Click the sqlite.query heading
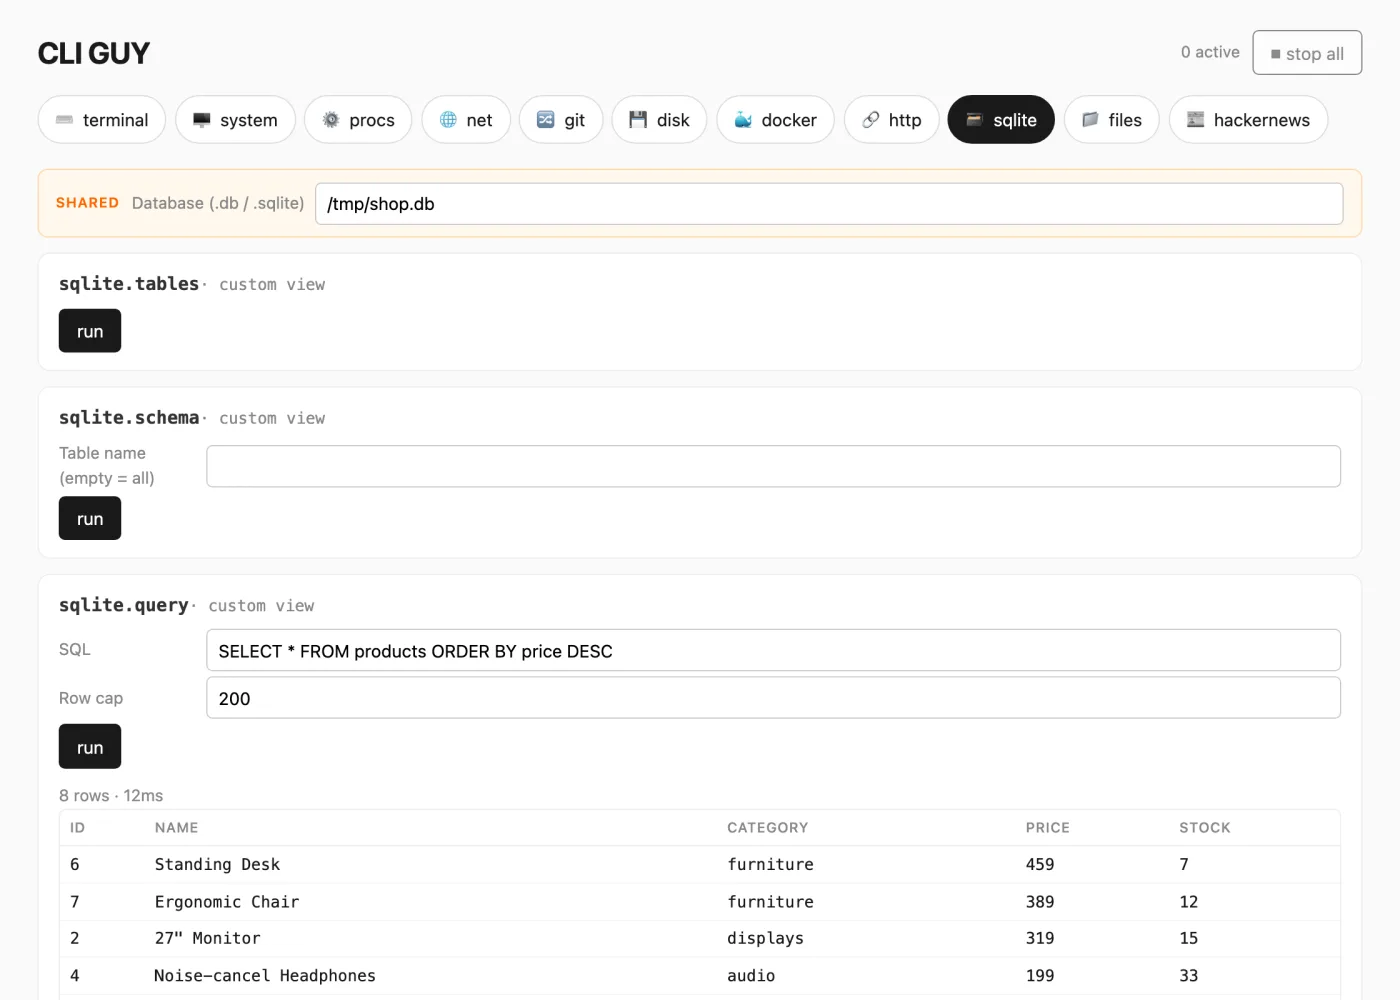1400x1000 pixels. tap(123, 605)
